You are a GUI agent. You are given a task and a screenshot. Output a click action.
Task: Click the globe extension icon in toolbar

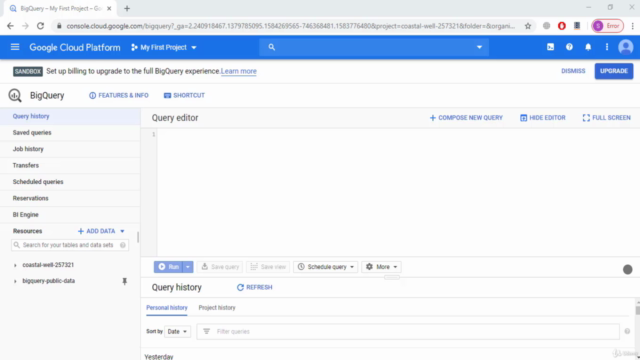(x=547, y=26)
